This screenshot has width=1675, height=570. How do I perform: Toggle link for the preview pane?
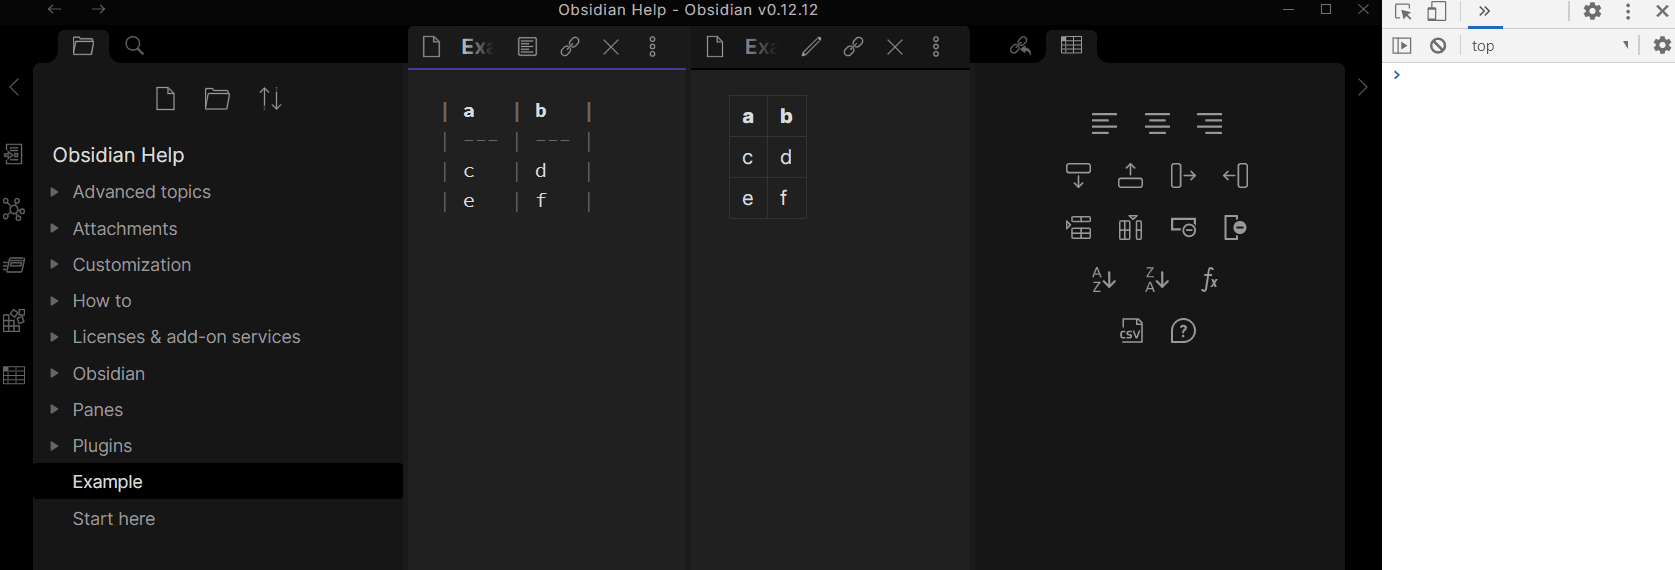click(x=853, y=47)
